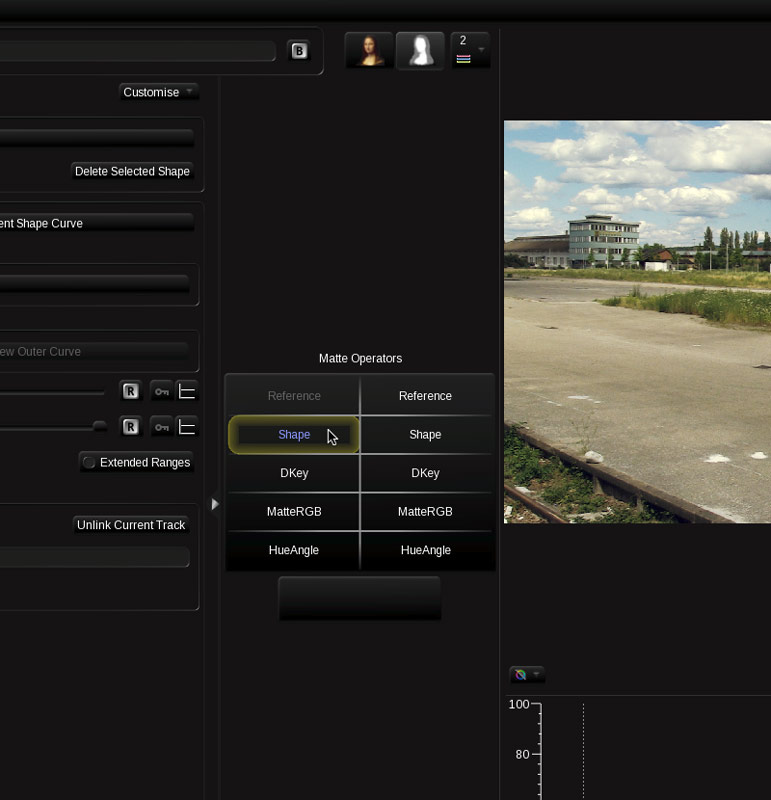Select the Mona Lisa image view icon

pos(369,50)
